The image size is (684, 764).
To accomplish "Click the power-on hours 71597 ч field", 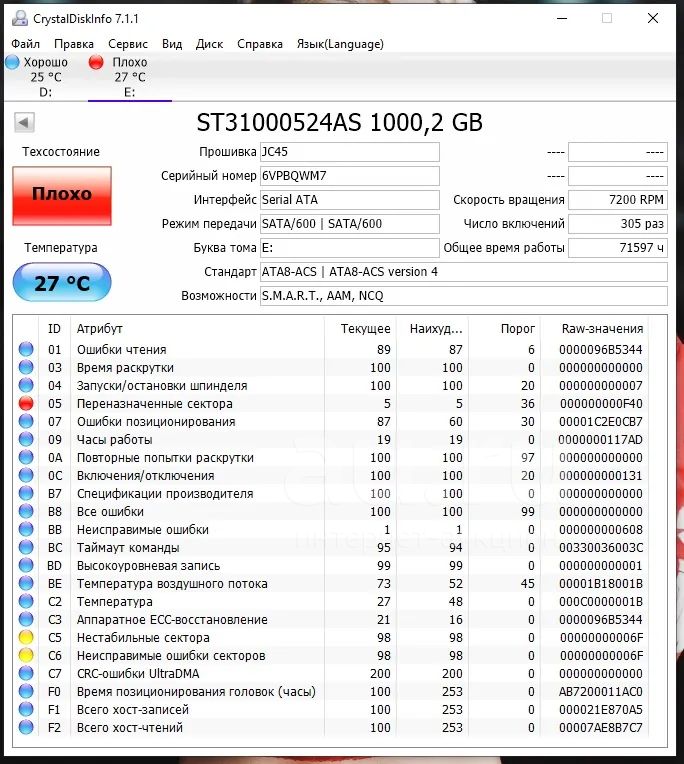I will click(618, 248).
